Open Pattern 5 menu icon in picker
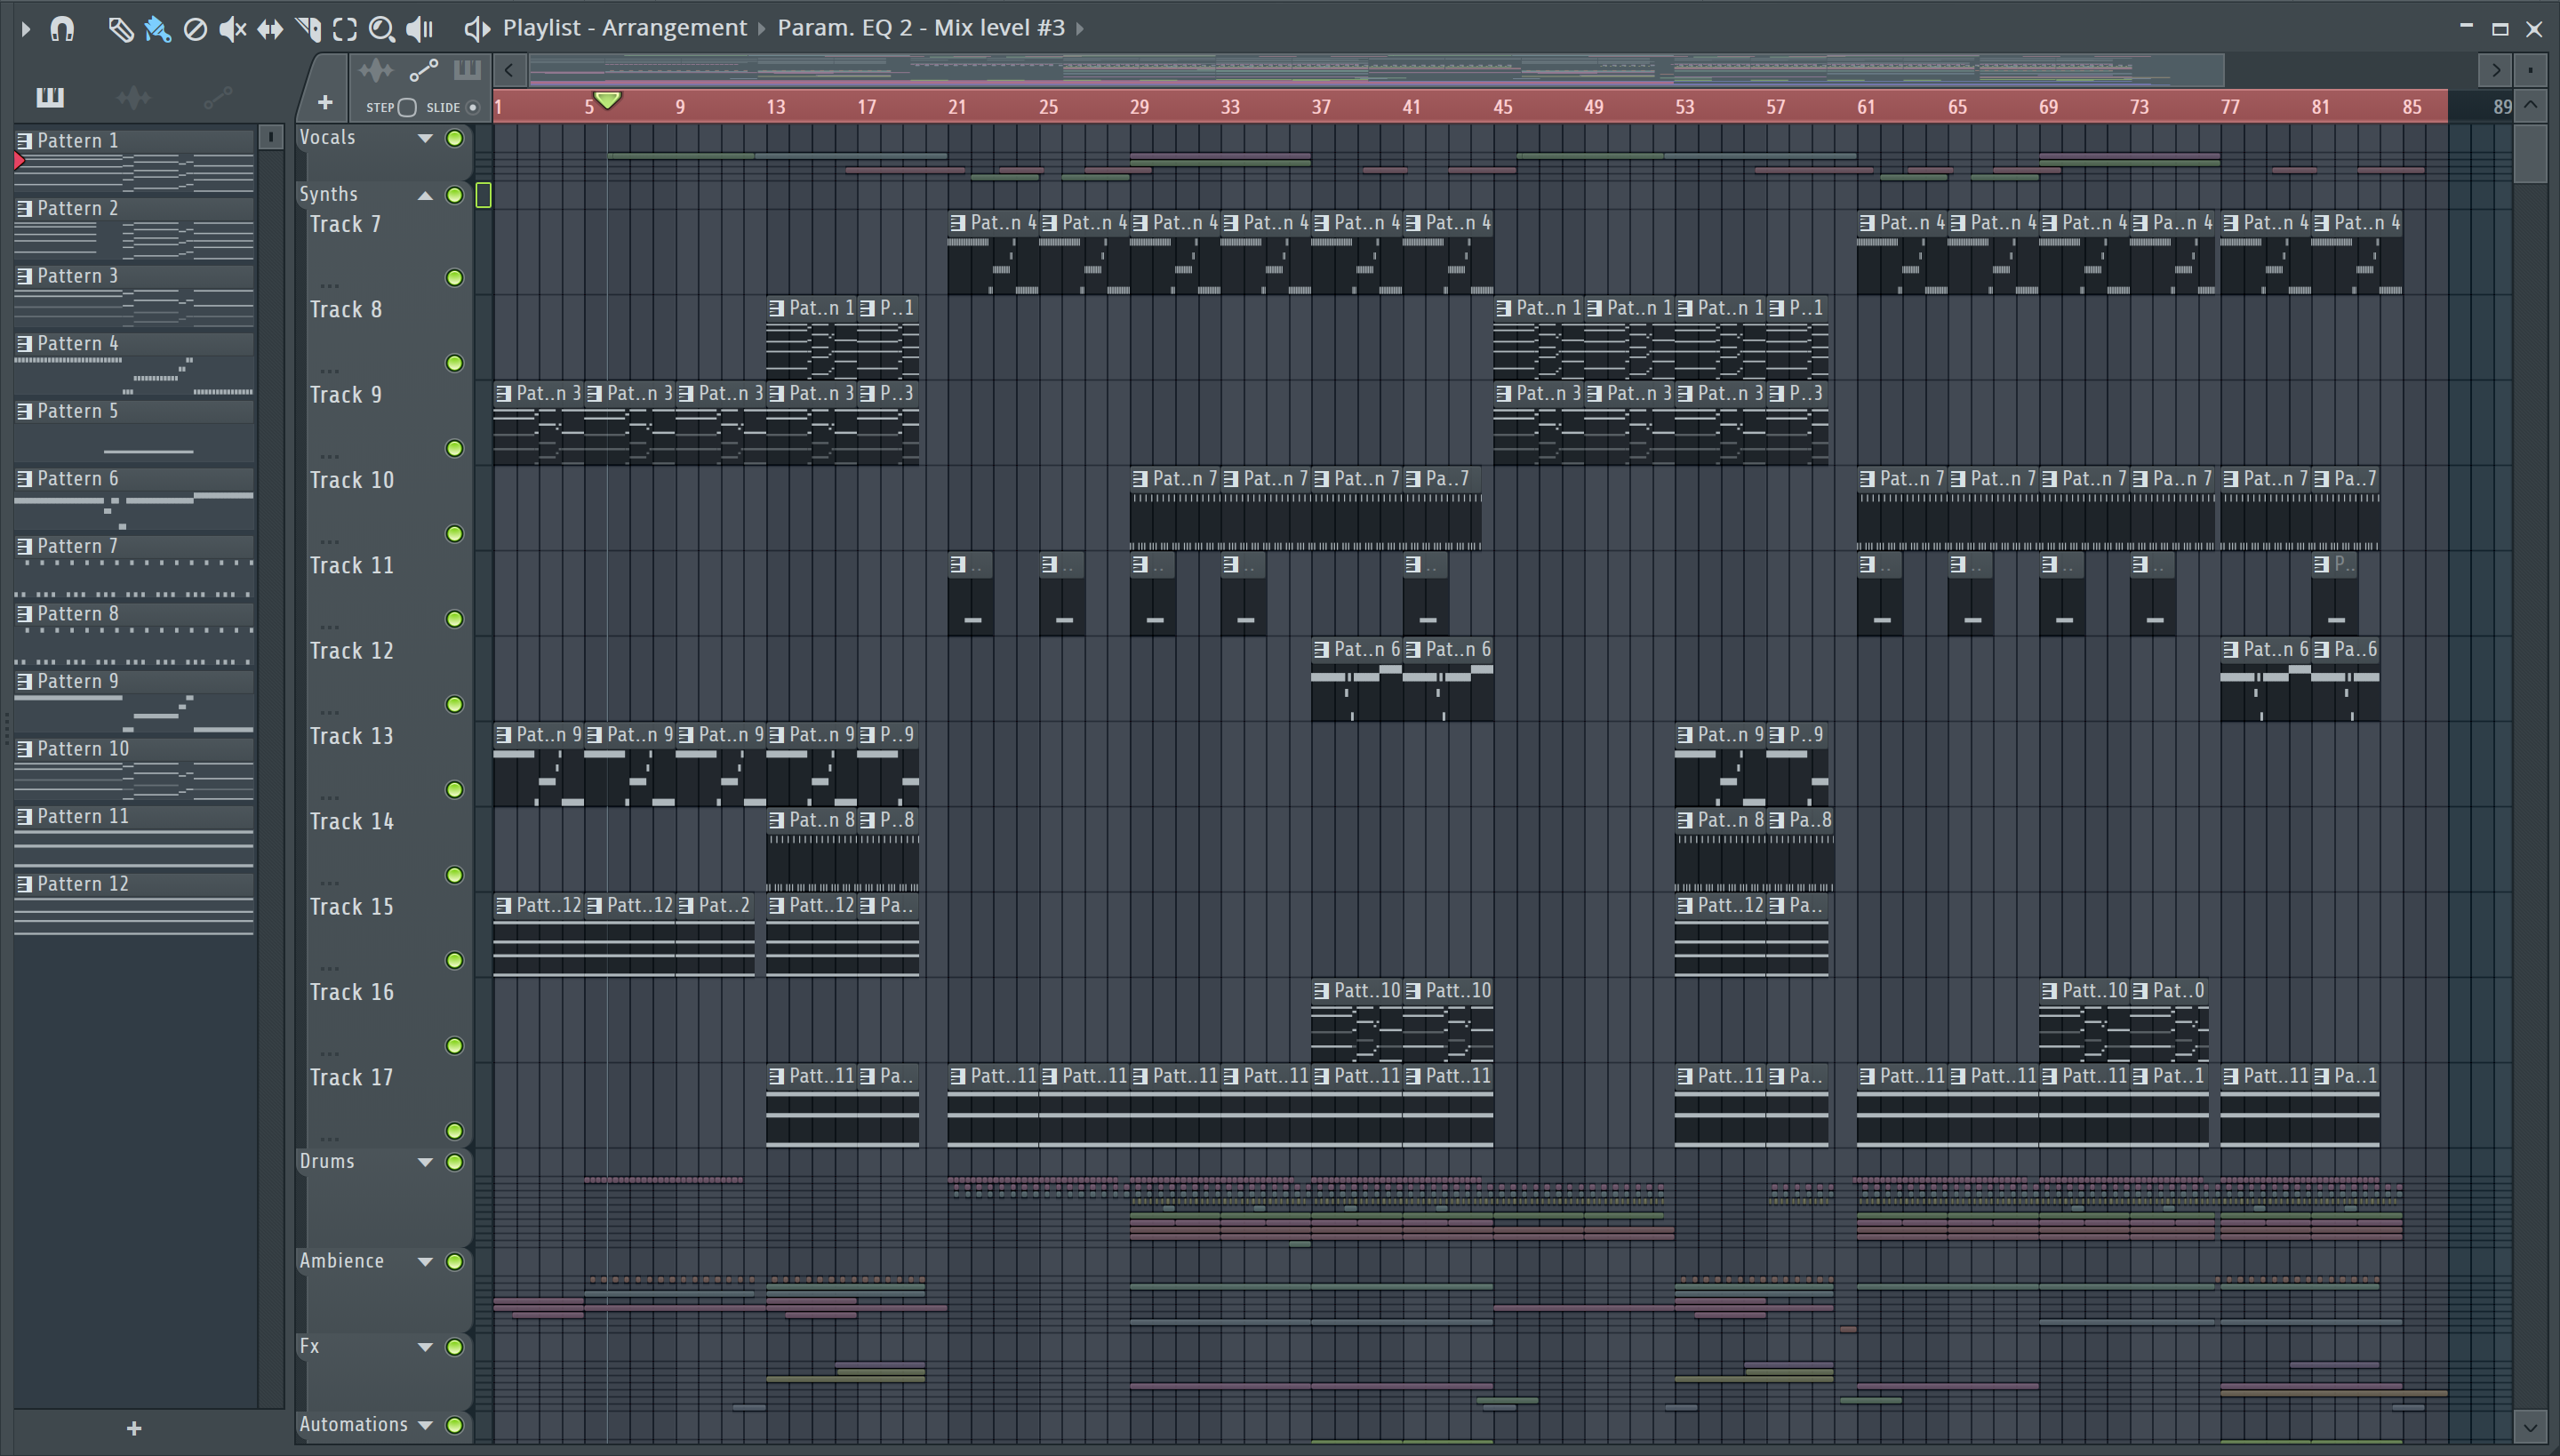The image size is (2560, 1456). click(x=25, y=411)
